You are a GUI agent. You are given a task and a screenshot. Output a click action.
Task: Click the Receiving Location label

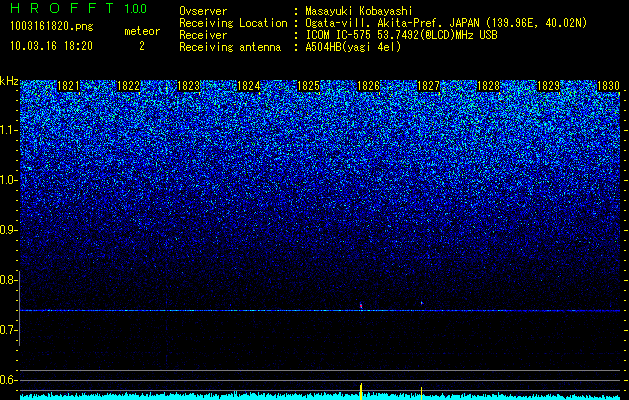(233, 23)
